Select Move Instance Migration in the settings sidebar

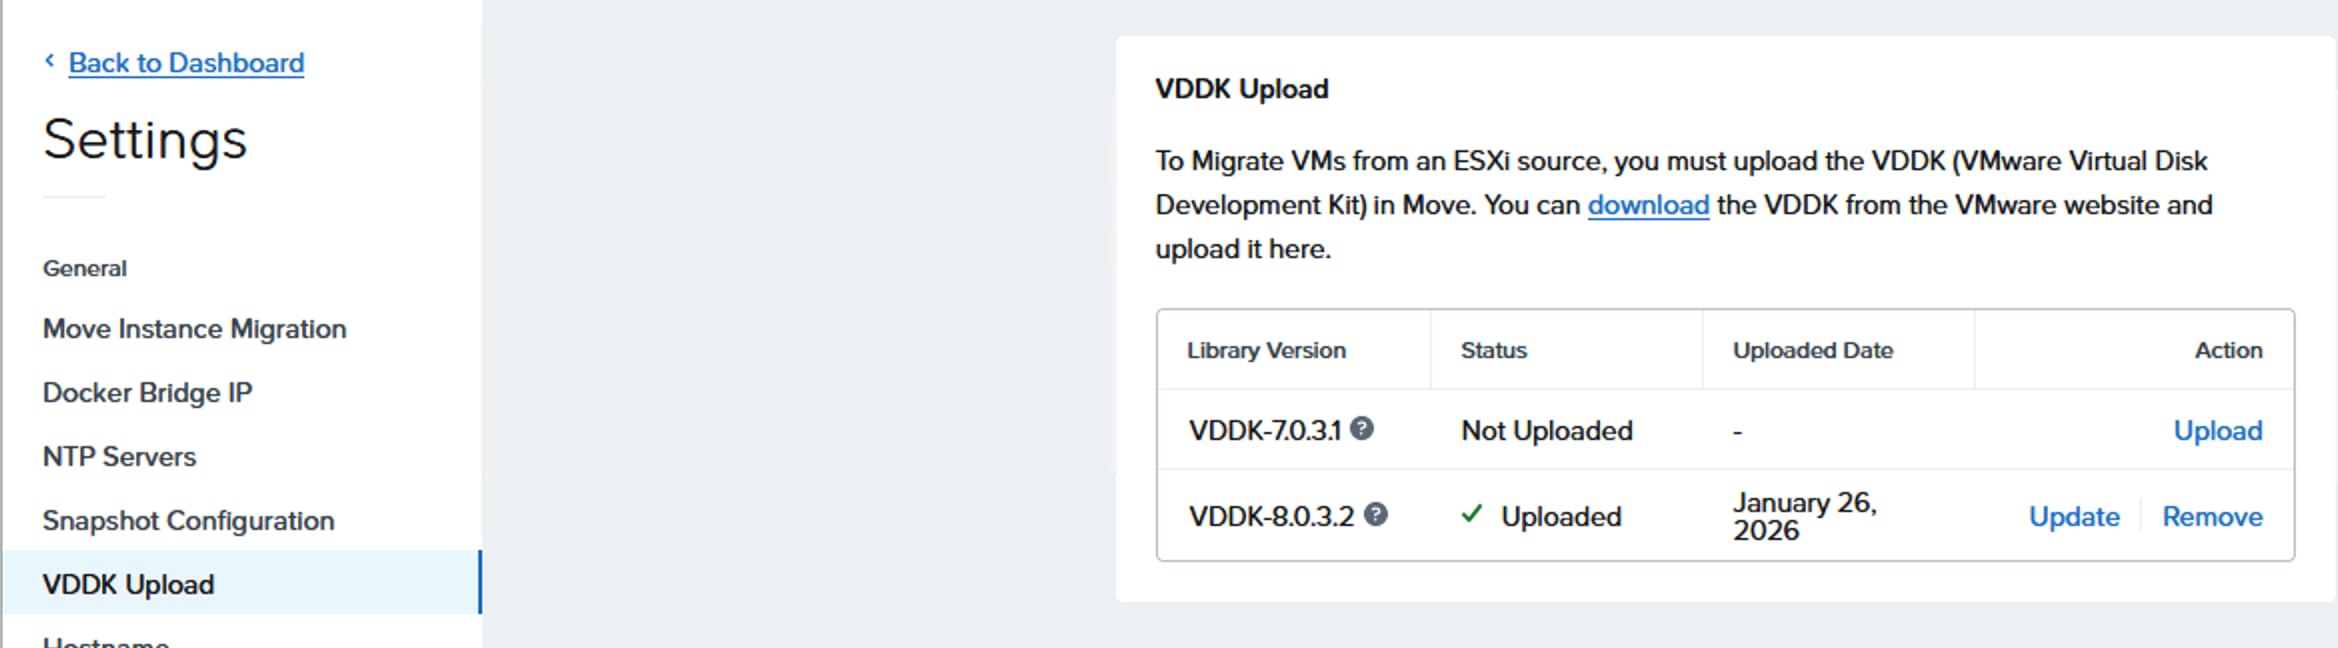point(194,329)
